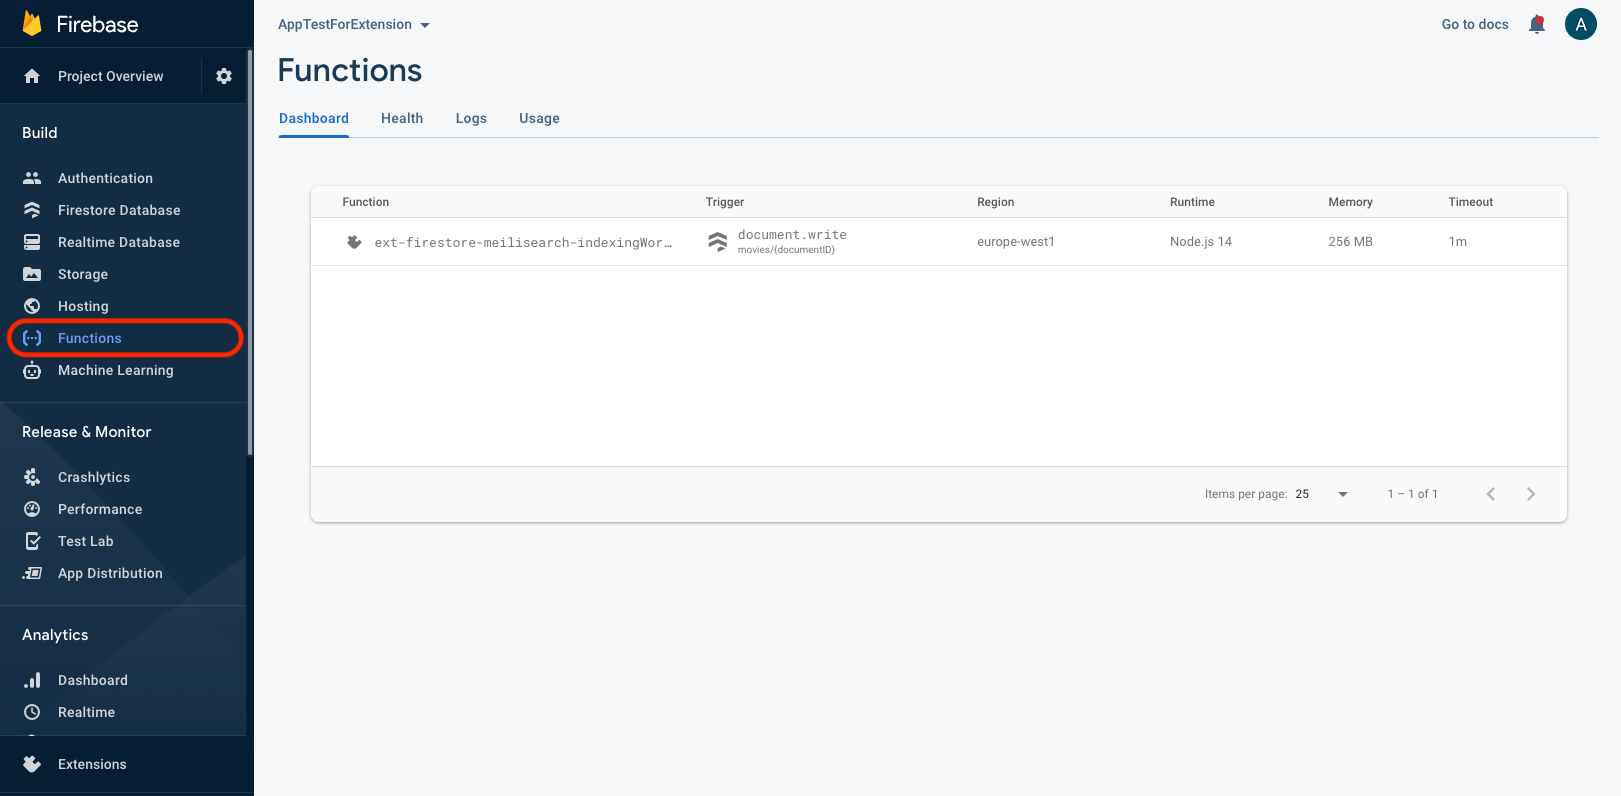Screen dimensions: 1621x796
Task: Click Node.js 14 runtime cell
Action: pos(1201,242)
